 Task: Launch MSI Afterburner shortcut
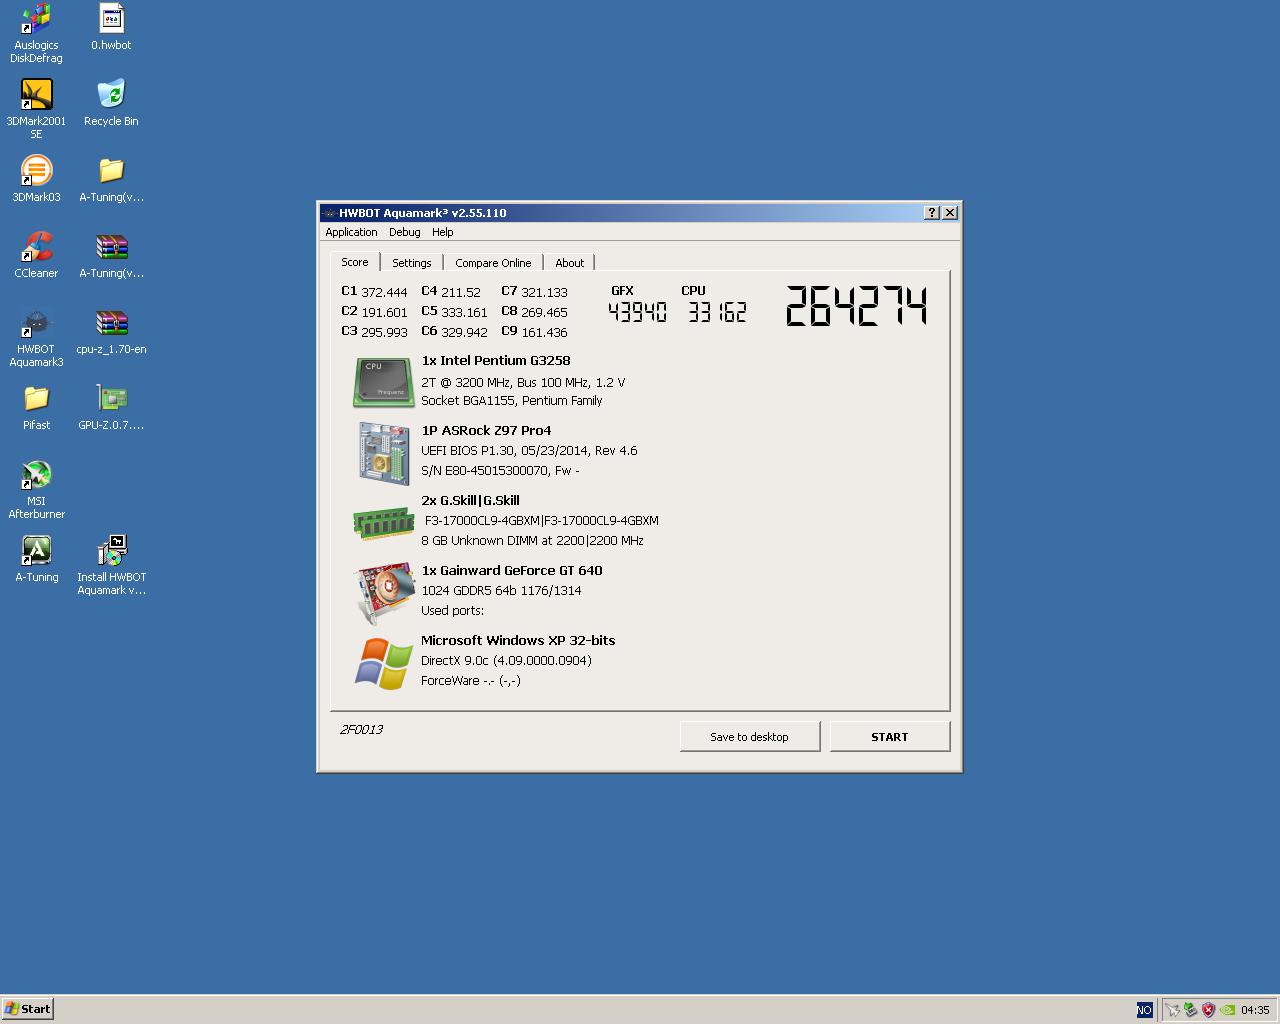pyautogui.click(x=36, y=490)
